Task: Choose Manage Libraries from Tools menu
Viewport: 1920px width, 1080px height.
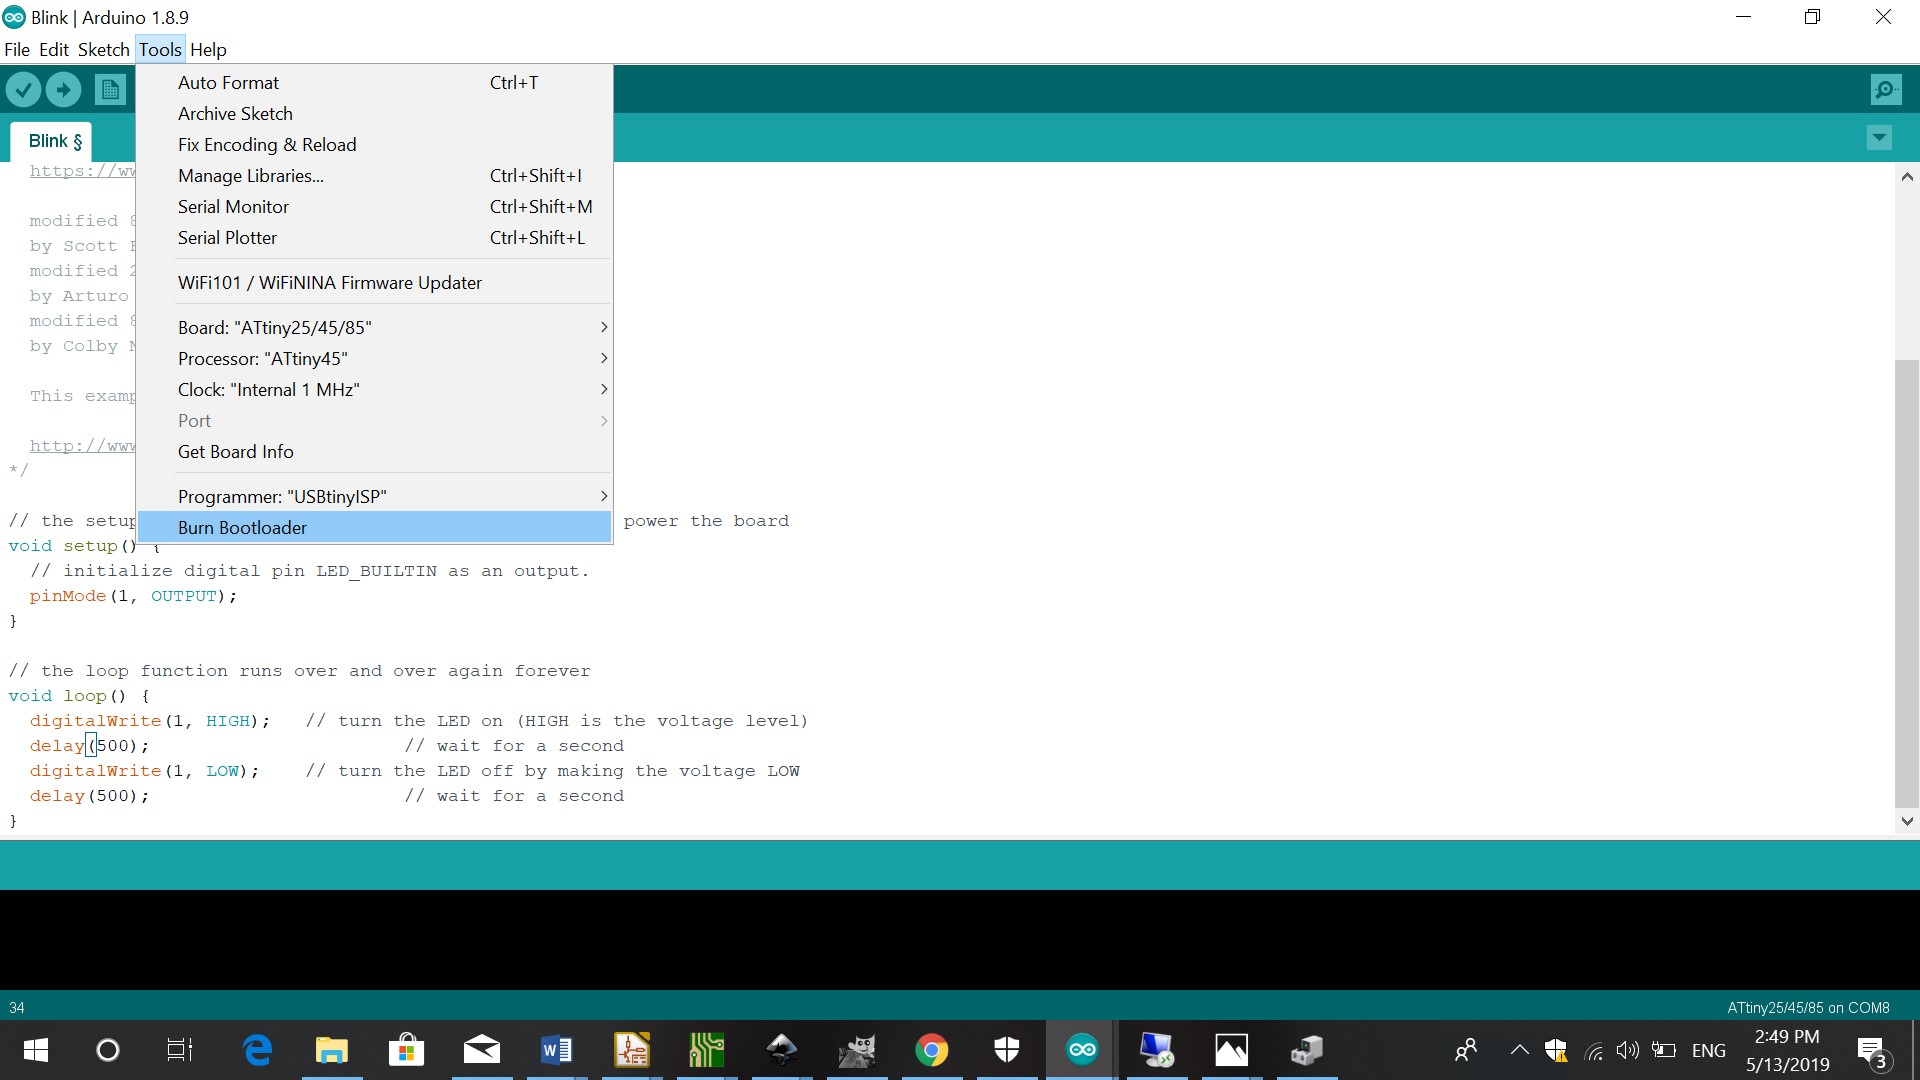Action: tap(251, 176)
